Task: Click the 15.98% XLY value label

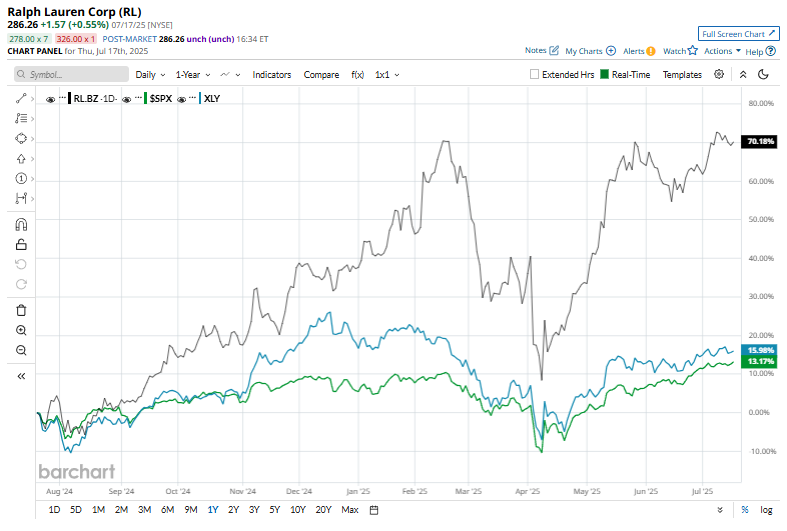Action: (760, 350)
